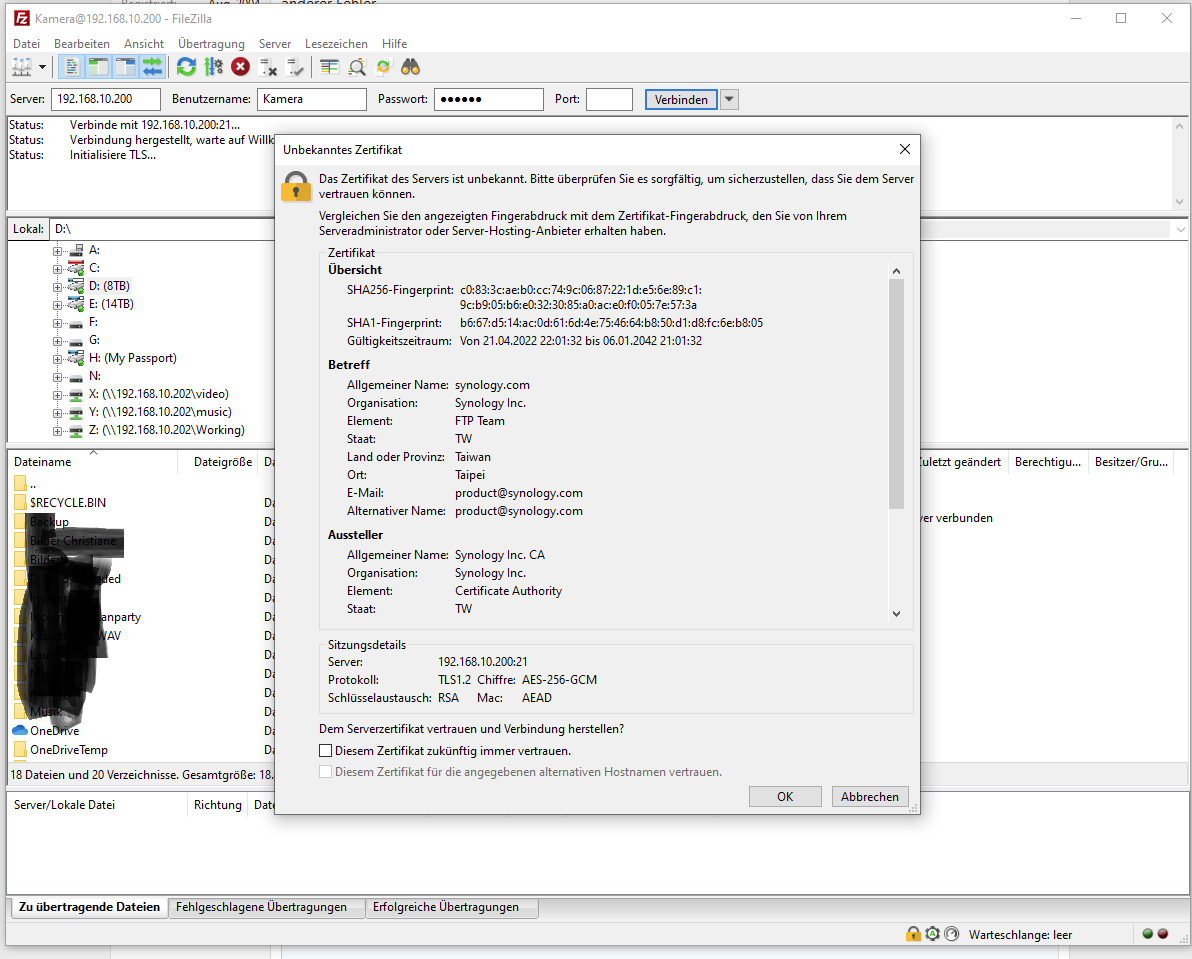This screenshot has width=1192, height=959.
Task: Open the Bearbeiten menu
Action: [82, 44]
